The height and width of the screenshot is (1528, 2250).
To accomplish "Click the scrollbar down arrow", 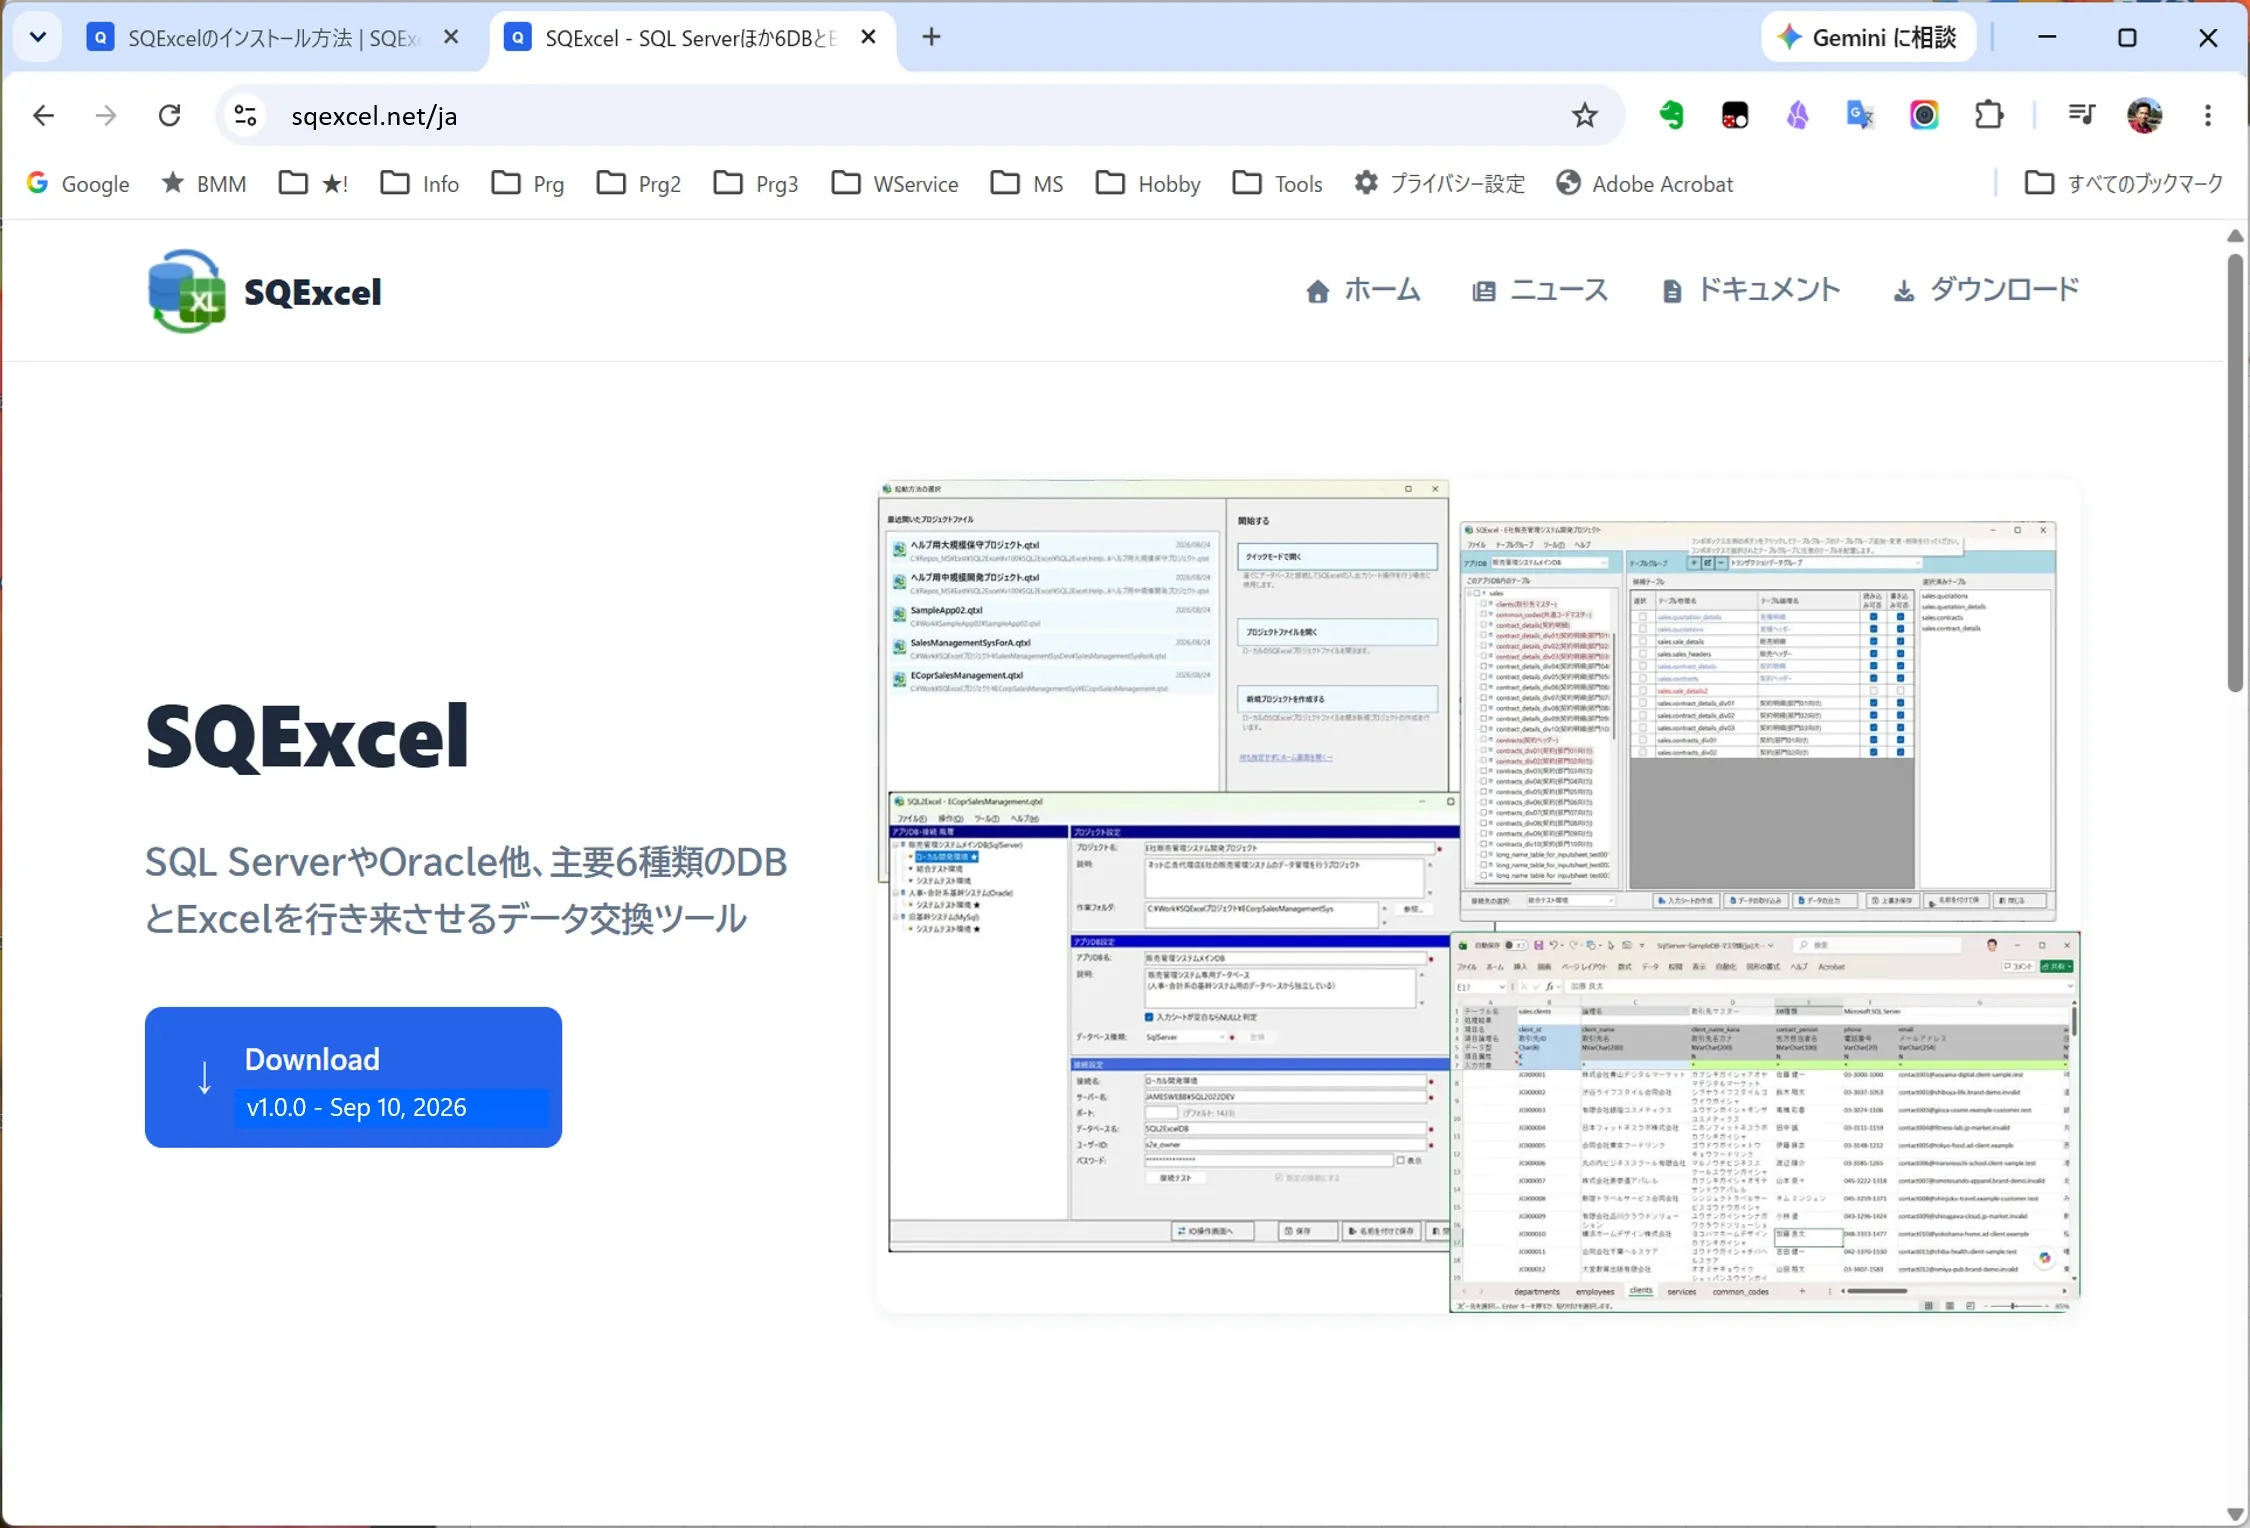I will (x=2236, y=1514).
